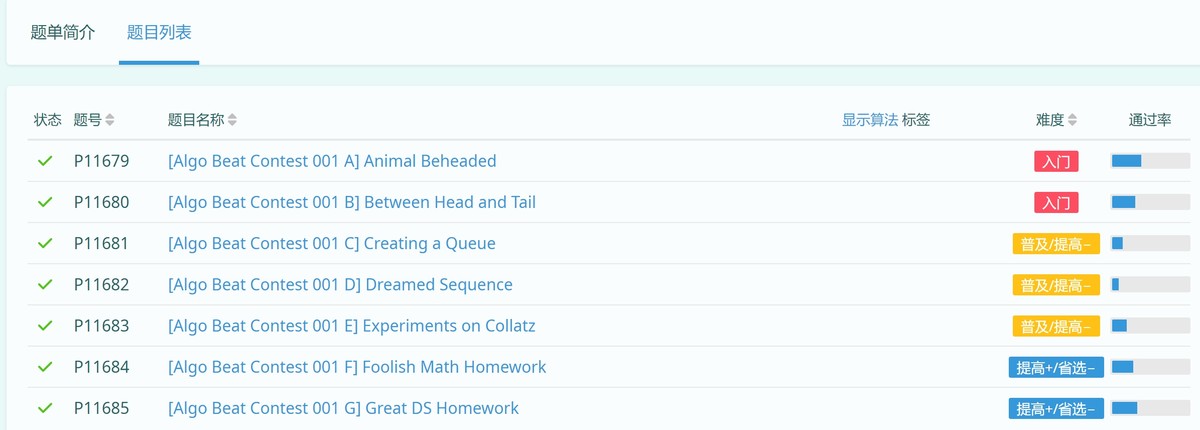Click the green checkmark for P11679
This screenshot has height=430, width=1200.
pyautogui.click(x=45, y=161)
